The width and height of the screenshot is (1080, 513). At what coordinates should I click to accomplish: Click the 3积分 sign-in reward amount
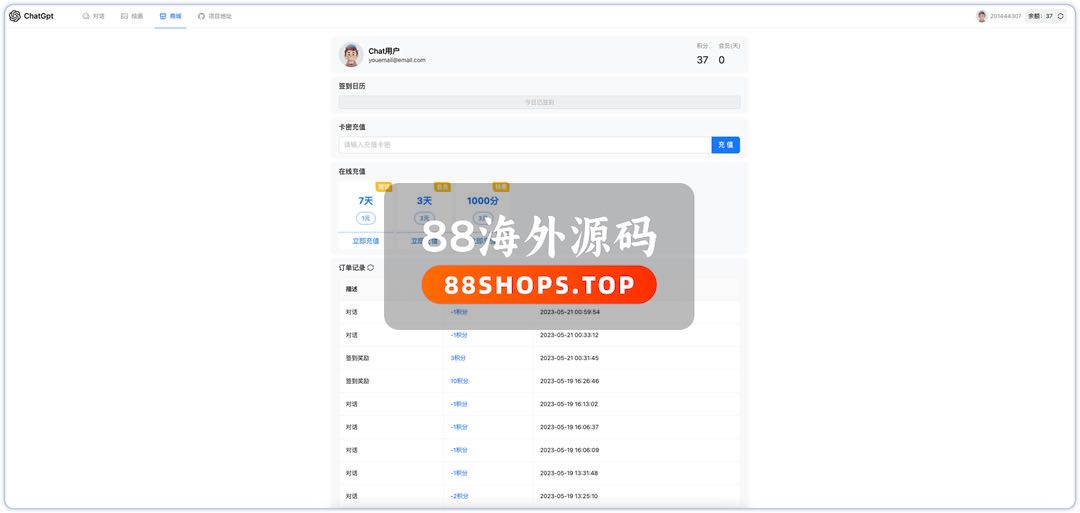(459, 358)
